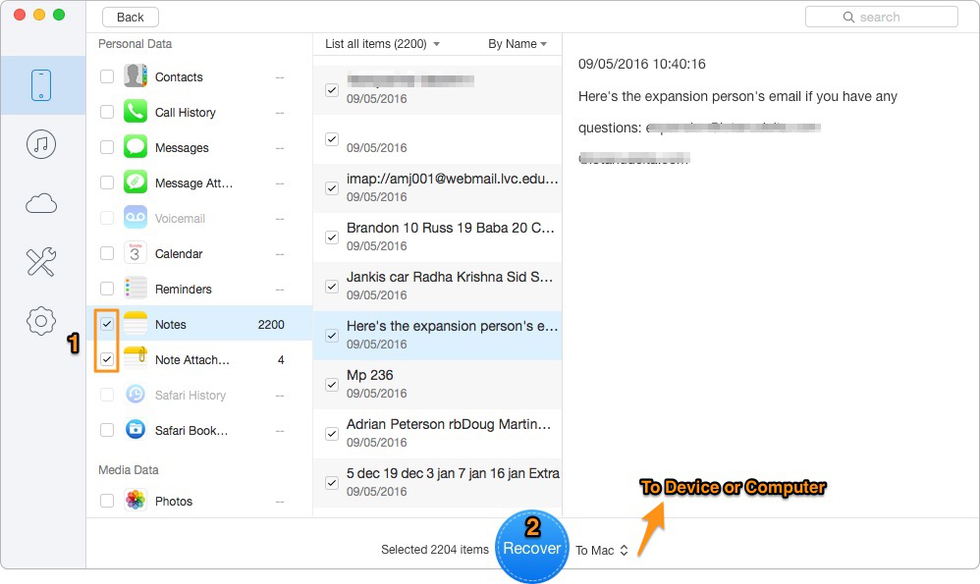The image size is (980, 584).
Task: Open the tools section via the wrench icon
Action: pyautogui.click(x=40, y=262)
